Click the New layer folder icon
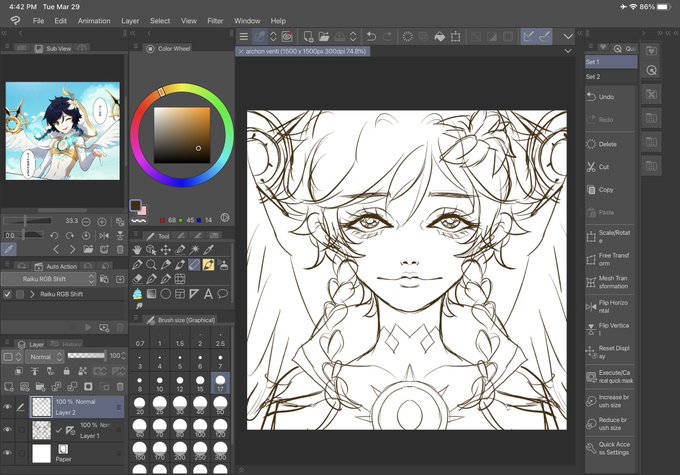Screen dimensions: 680x475 tap(40, 386)
